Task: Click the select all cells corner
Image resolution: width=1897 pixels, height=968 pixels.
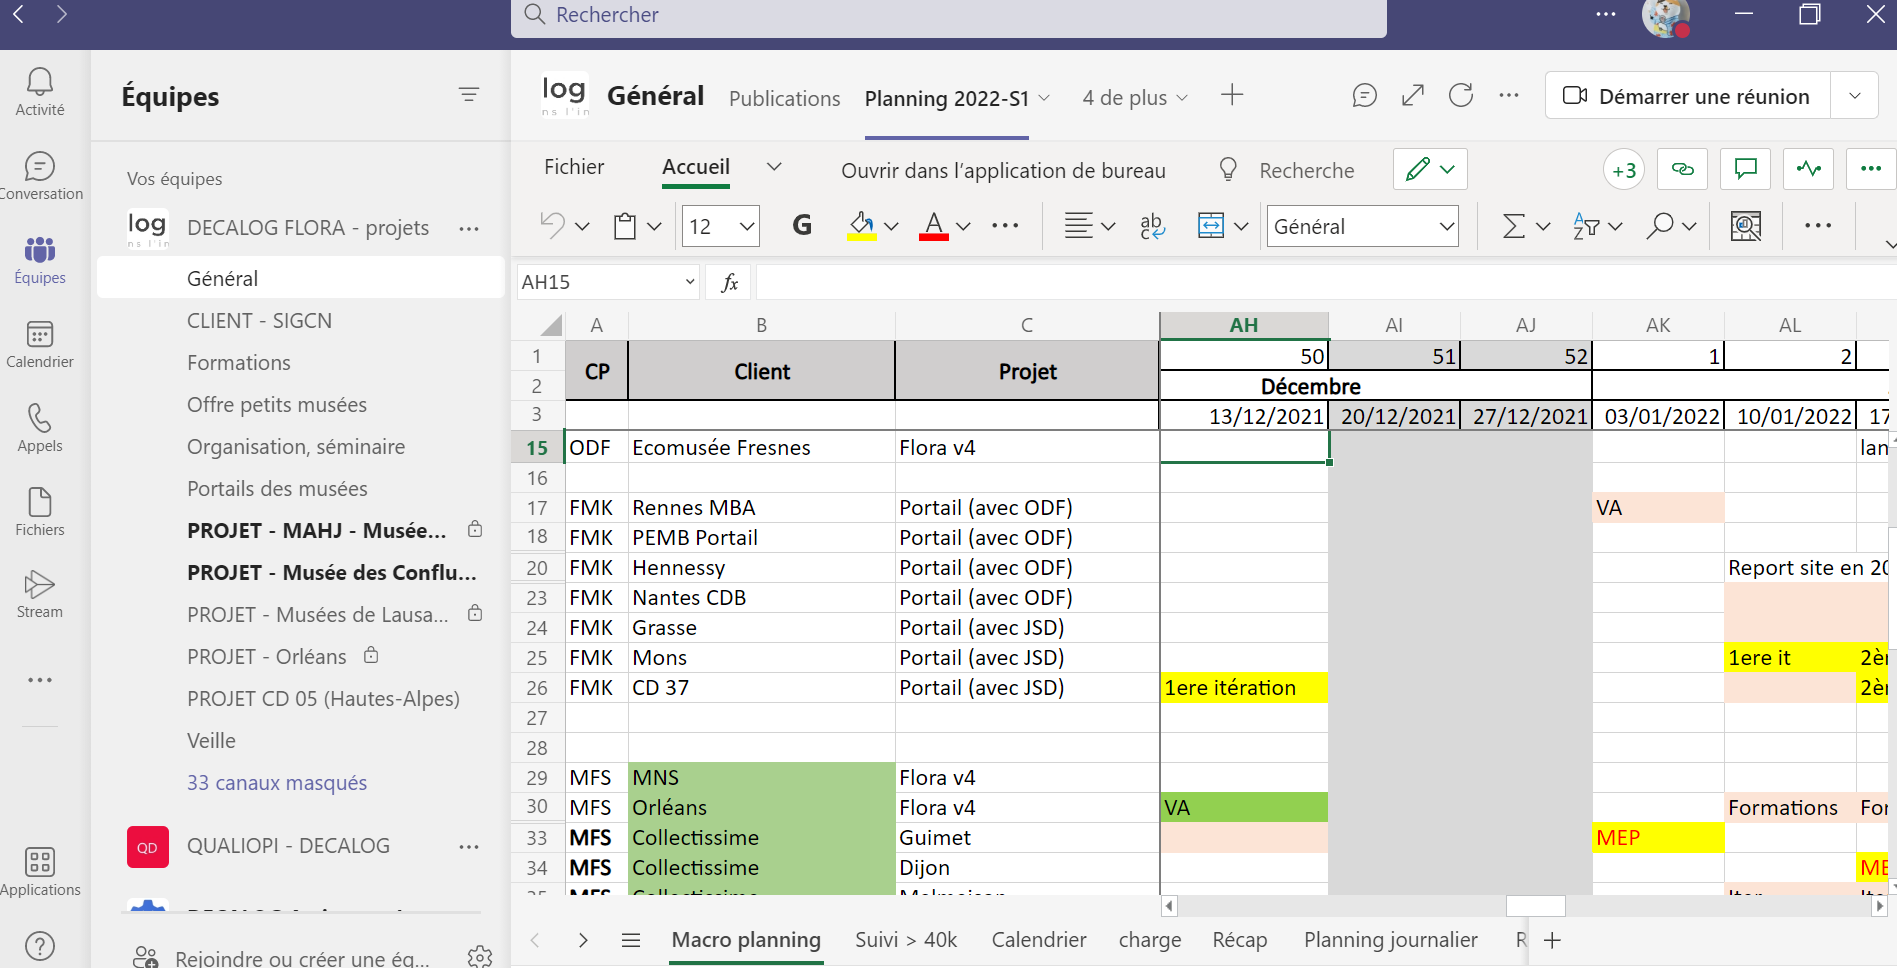Action: tap(550, 325)
